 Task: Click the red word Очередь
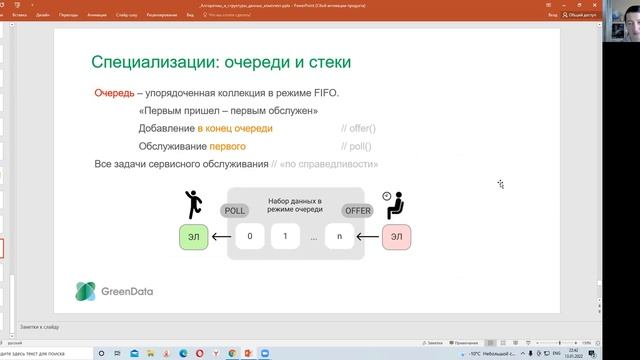114,93
